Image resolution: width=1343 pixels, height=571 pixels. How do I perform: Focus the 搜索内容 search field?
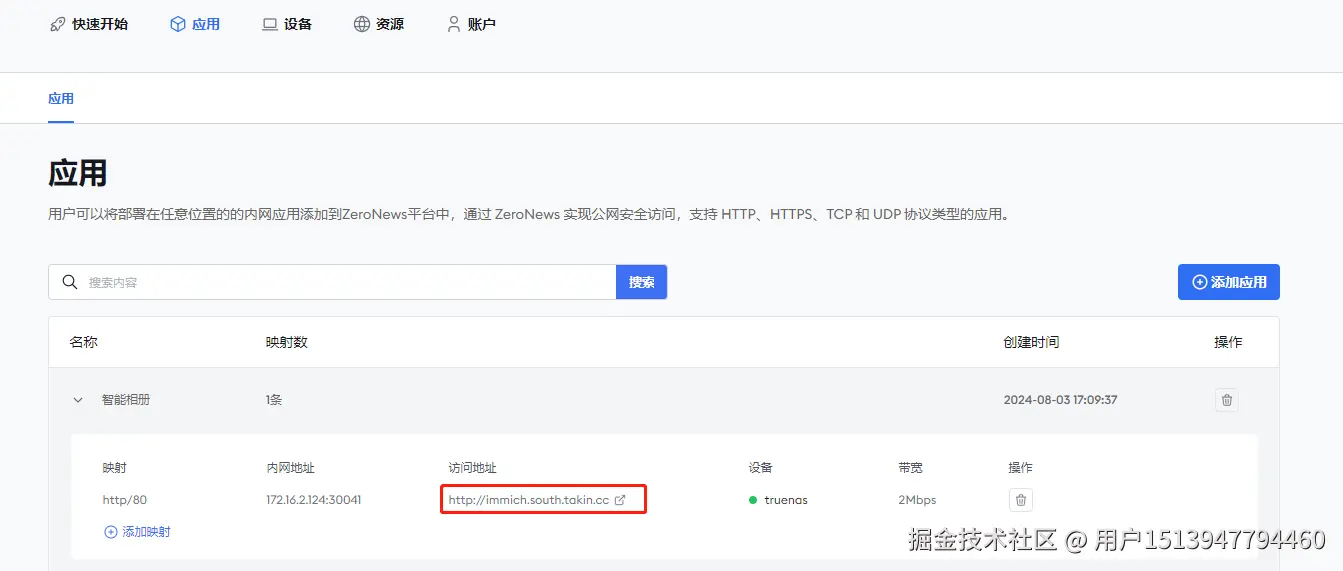coord(332,282)
